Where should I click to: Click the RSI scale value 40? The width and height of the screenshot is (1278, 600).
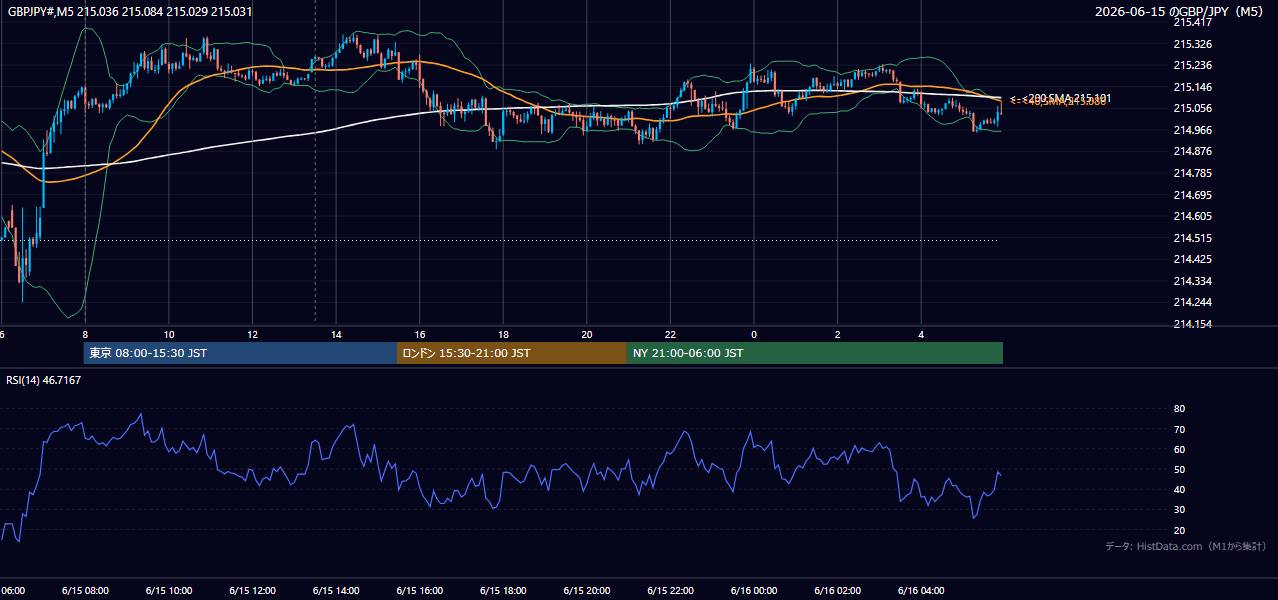coord(1180,489)
